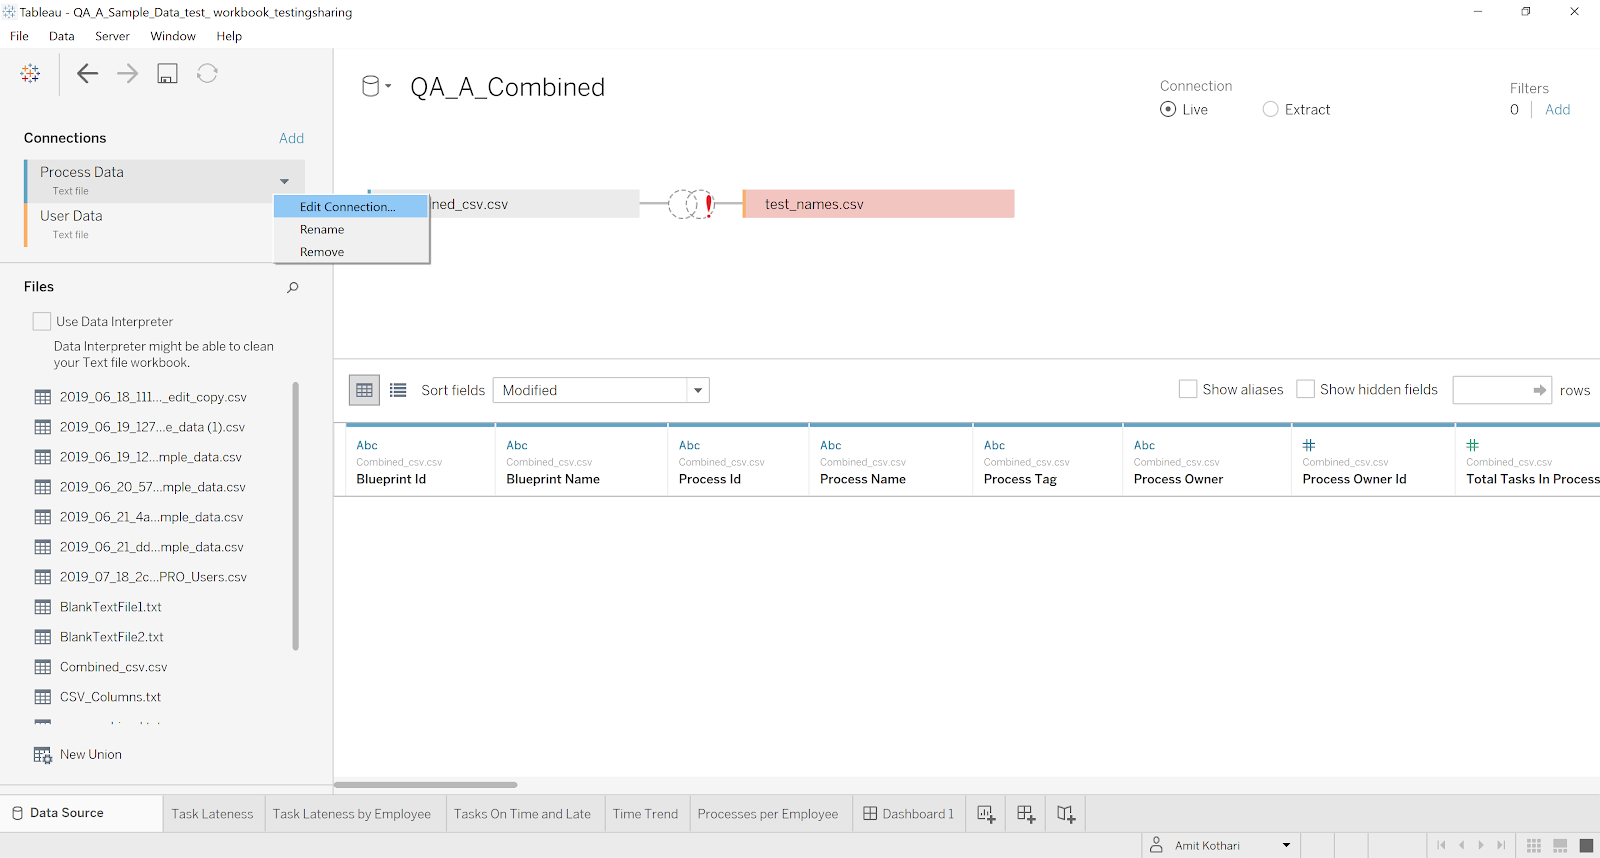
Task: Choose Remove from the context menu
Action: pos(351,252)
